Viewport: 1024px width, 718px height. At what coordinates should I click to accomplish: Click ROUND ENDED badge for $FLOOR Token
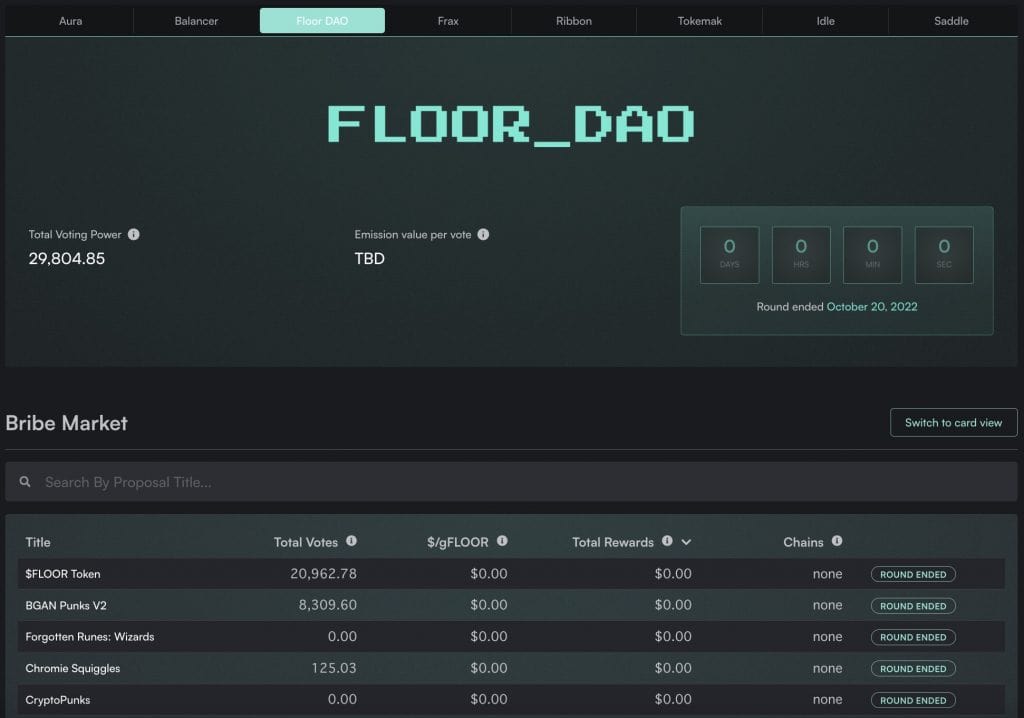coord(913,574)
